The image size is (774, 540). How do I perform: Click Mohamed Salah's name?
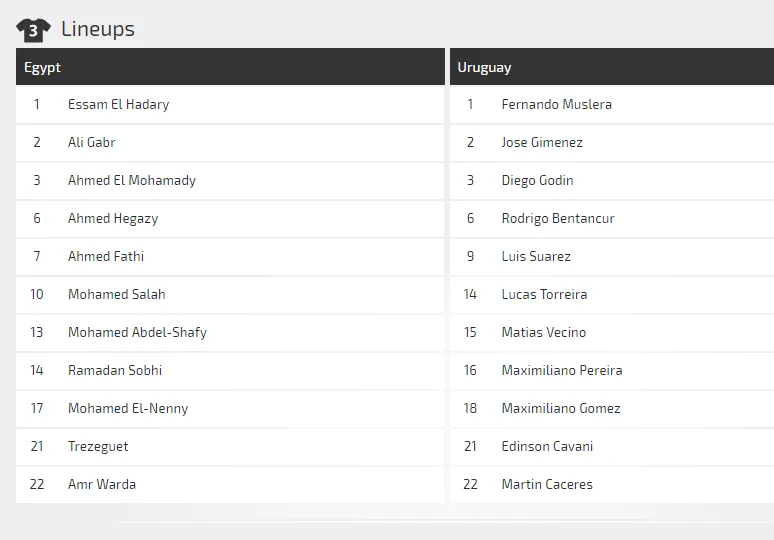116,295
